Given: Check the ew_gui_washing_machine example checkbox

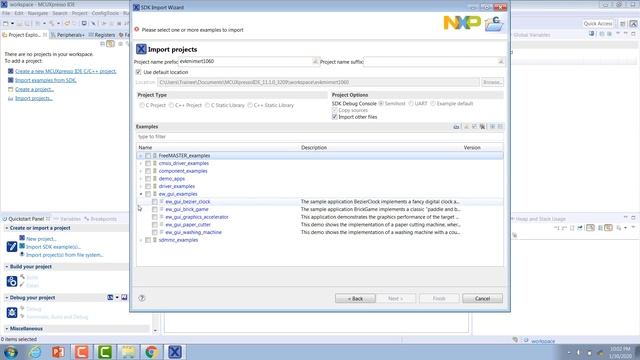Looking at the screenshot, I should click(x=155, y=232).
